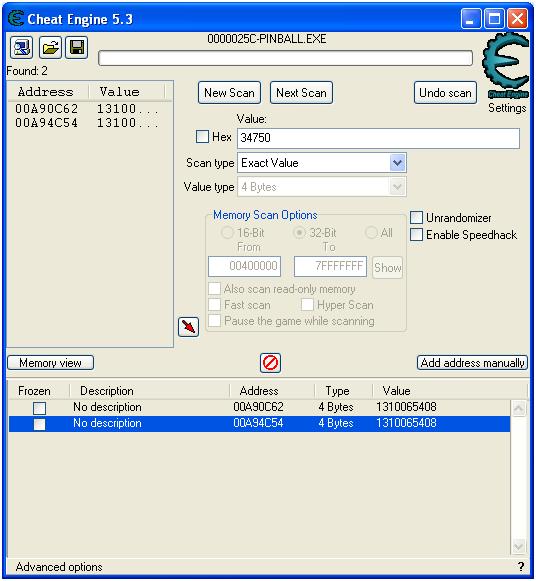Click 4 Bytes type of 00A90C62 row
This screenshot has height=581, width=536.
point(336,407)
